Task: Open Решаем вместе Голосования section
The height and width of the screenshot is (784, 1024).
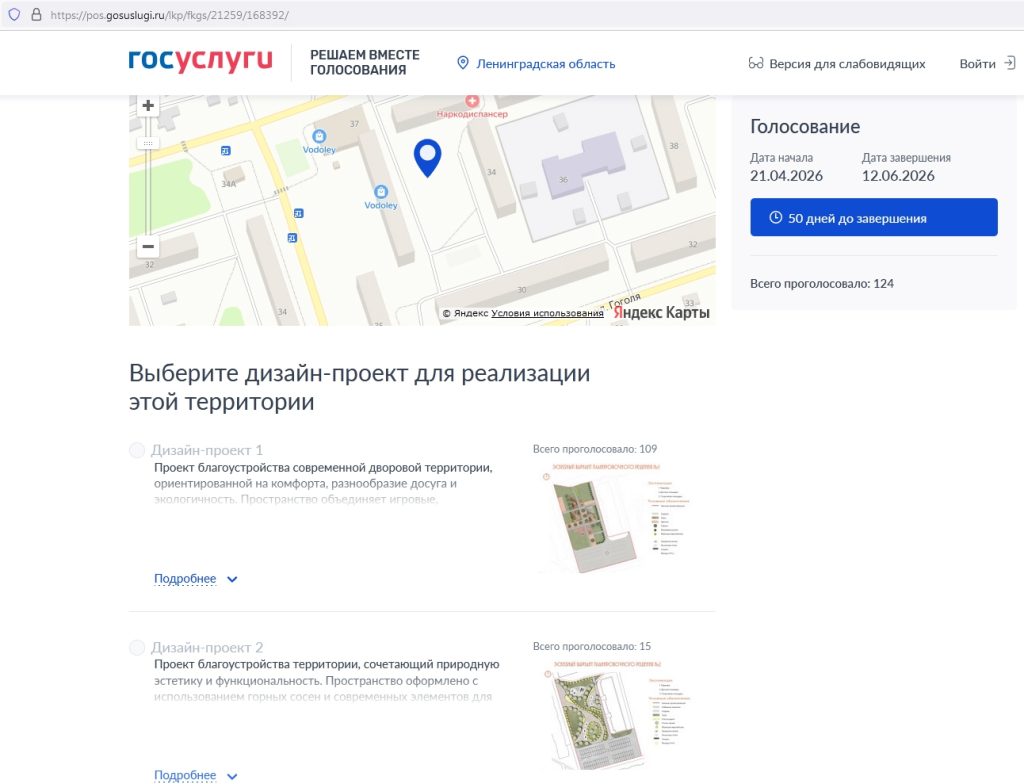Action: coord(364,62)
